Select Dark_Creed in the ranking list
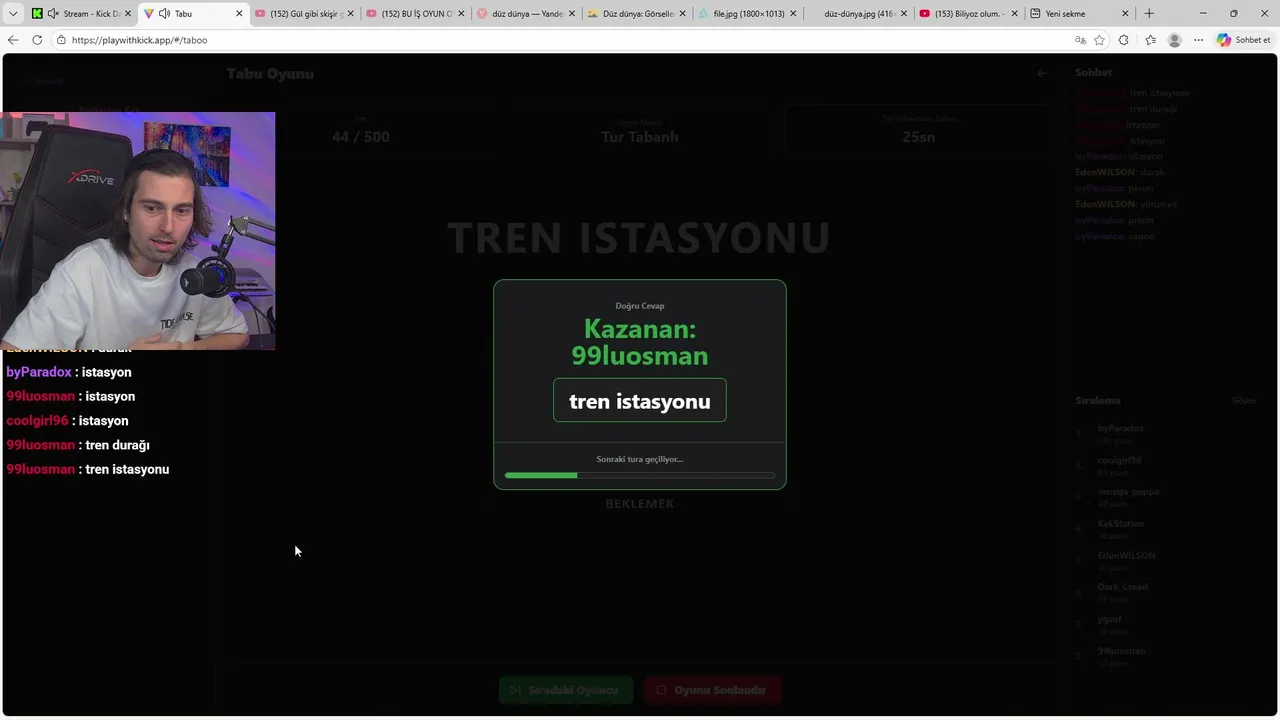1280x720 pixels. [1122, 587]
